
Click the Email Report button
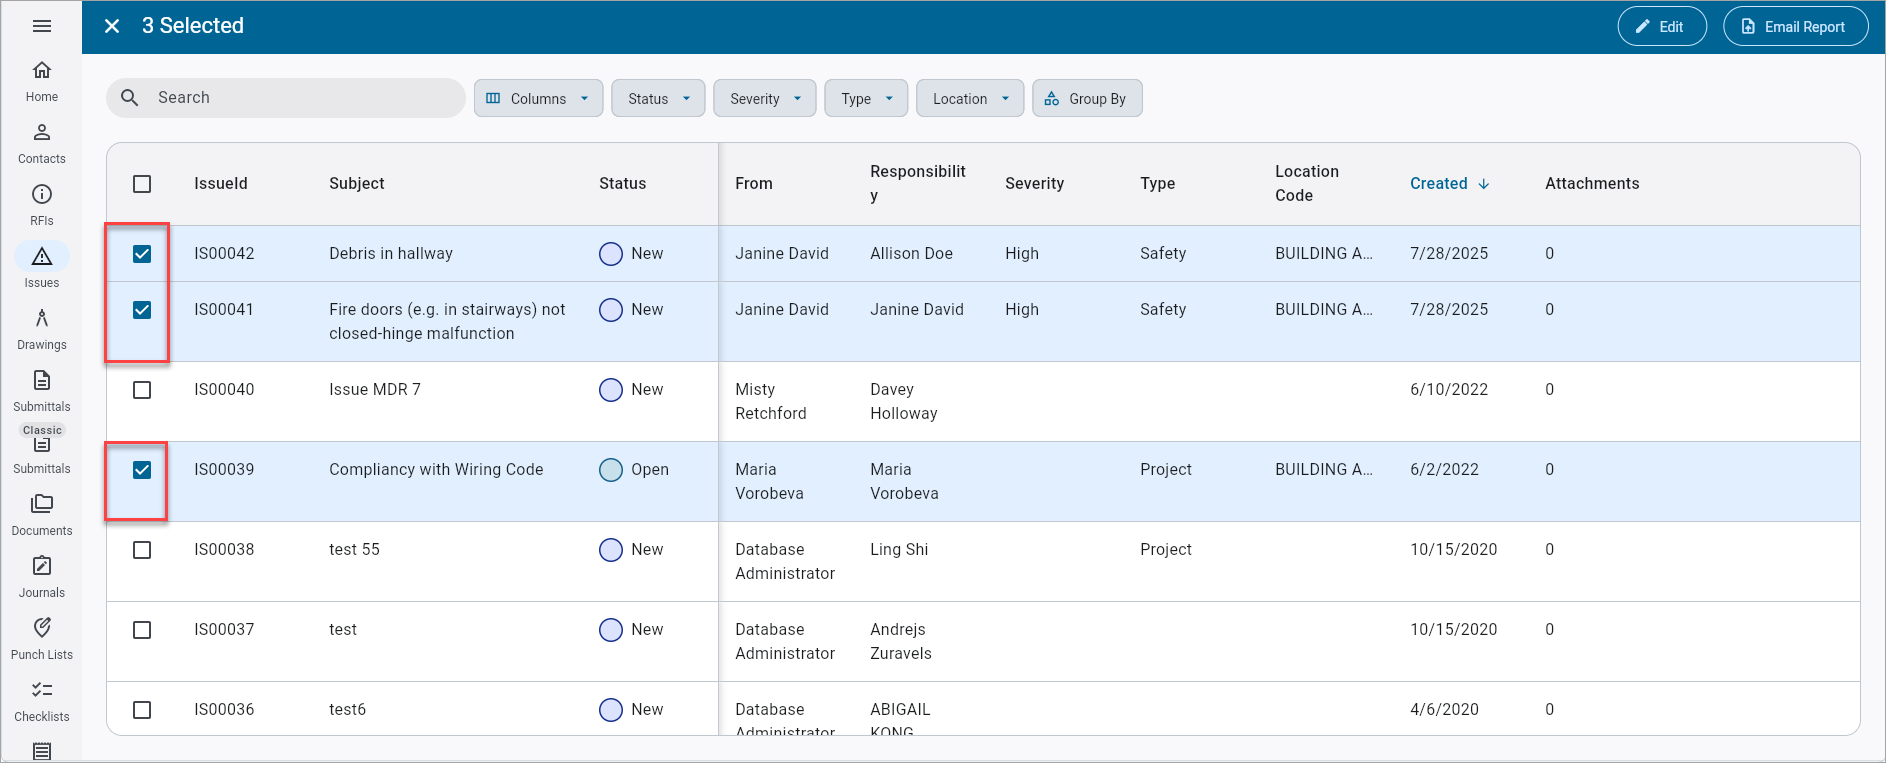(x=1796, y=27)
